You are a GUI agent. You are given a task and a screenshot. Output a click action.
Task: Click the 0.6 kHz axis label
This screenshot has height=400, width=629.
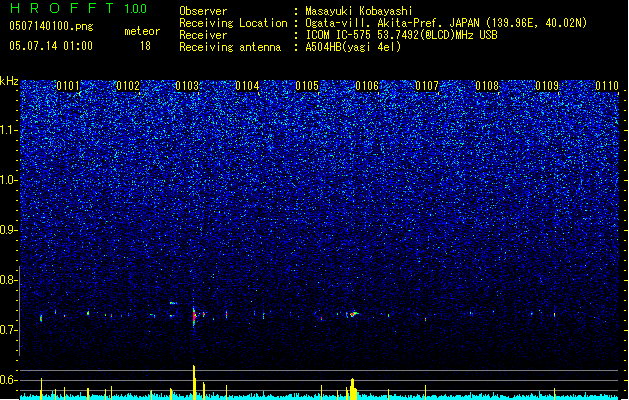pos(9,380)
